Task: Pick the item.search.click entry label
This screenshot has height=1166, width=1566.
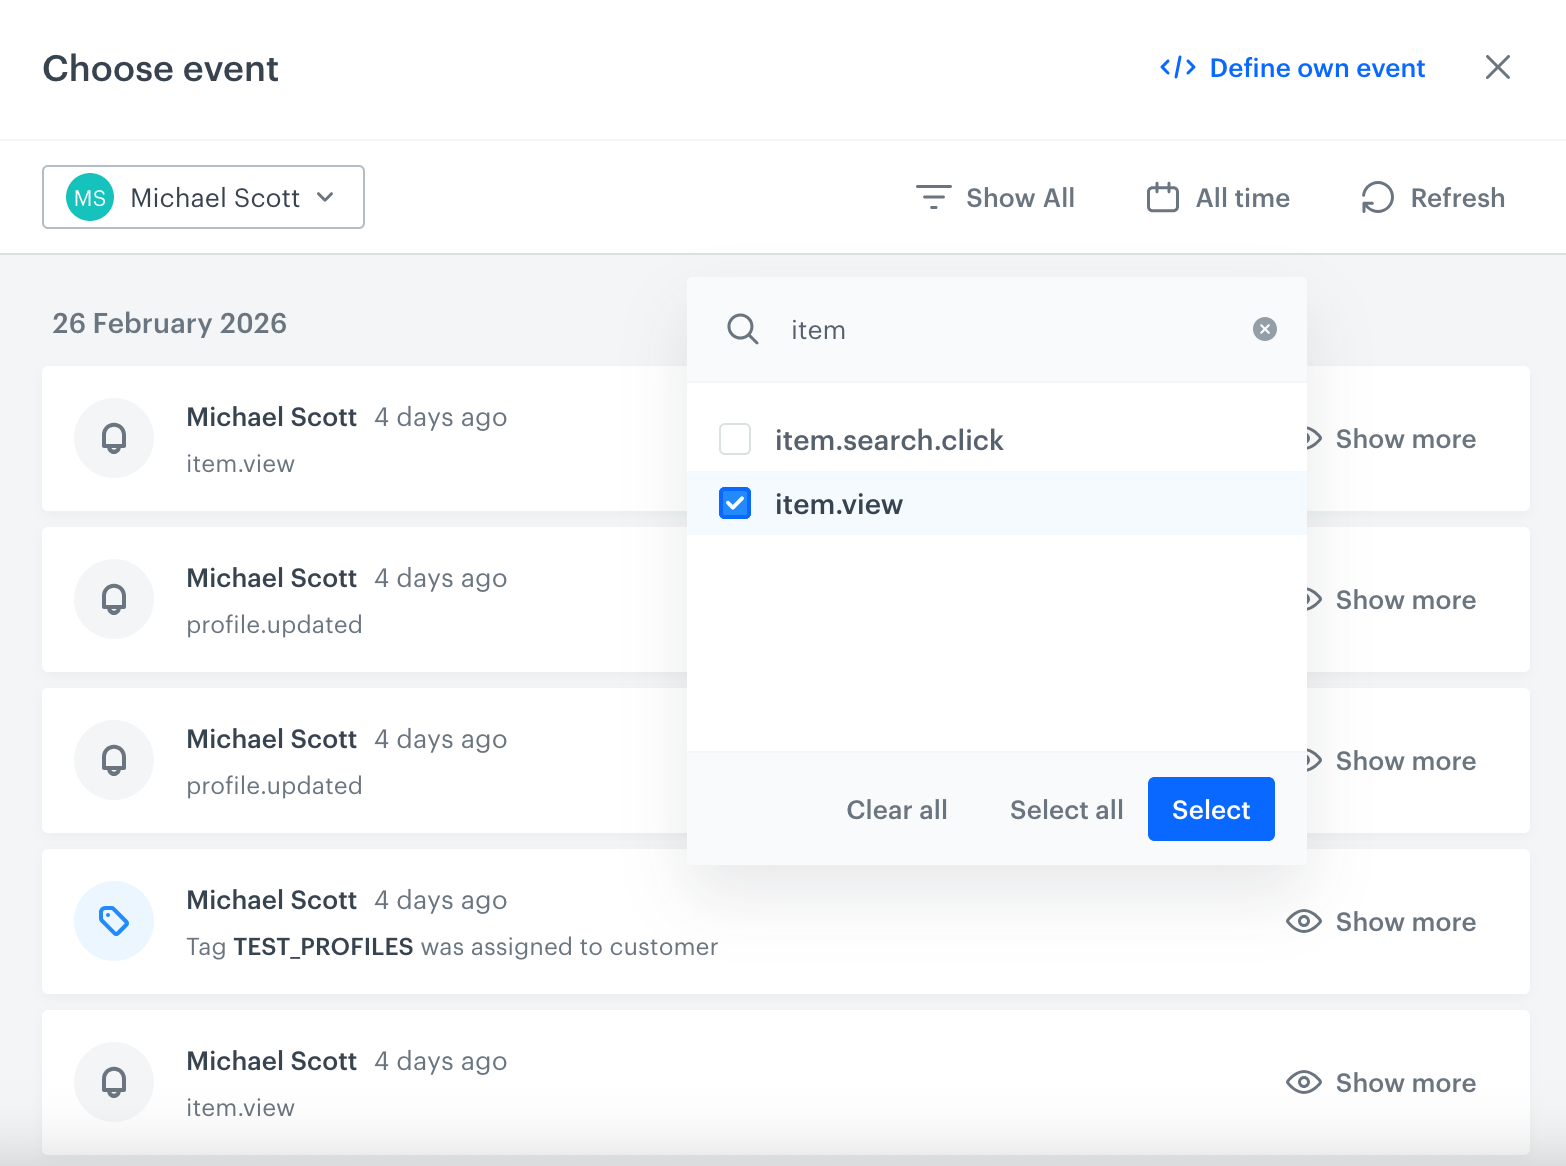Action: click(x=888, y=440)
